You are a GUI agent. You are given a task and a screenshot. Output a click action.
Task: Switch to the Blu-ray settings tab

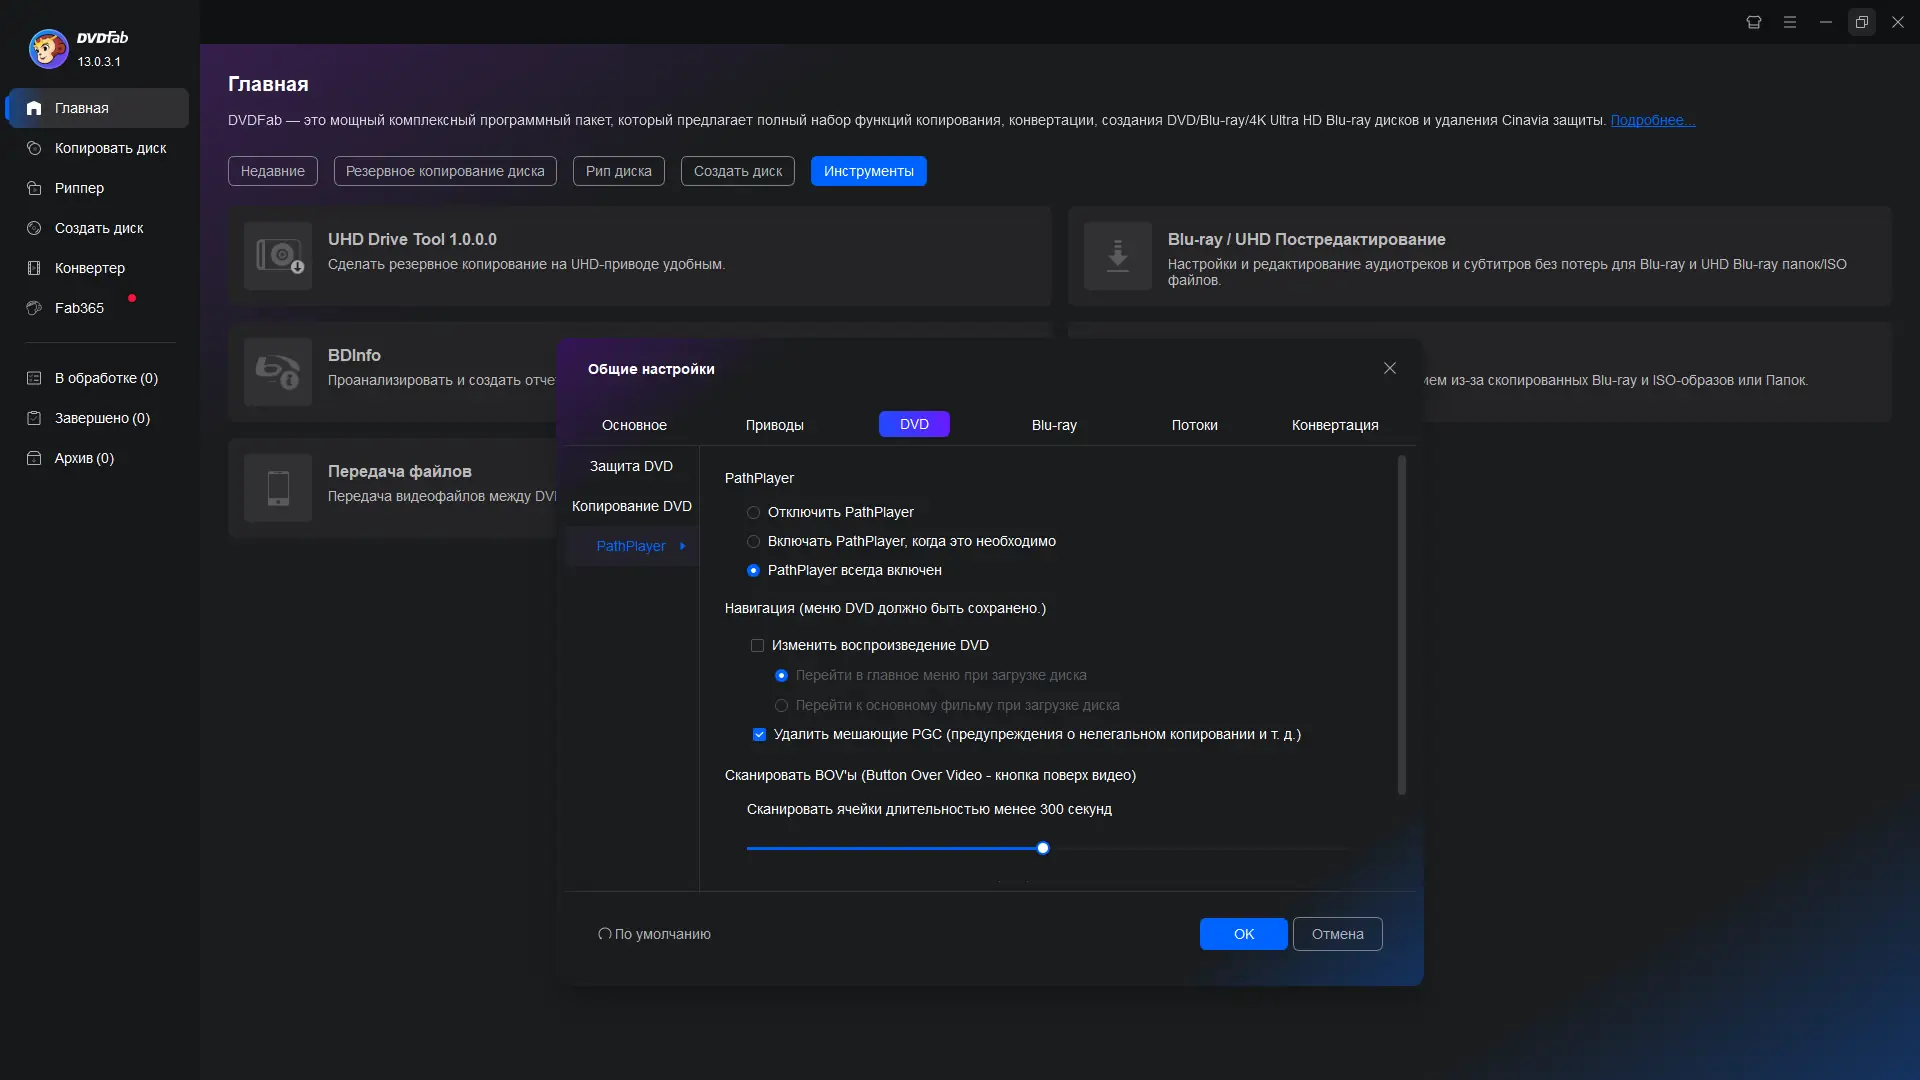(x=1054, y=425)
